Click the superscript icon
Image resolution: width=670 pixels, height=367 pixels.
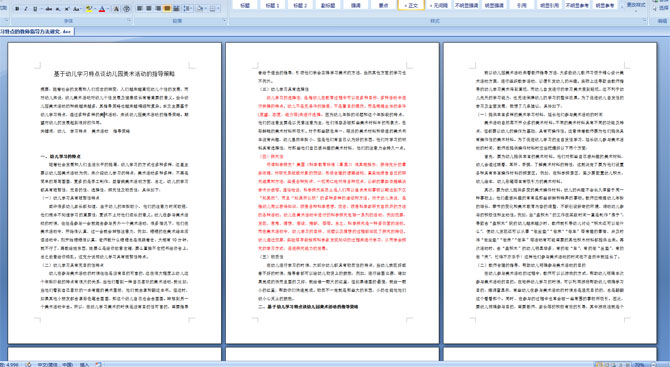(x=67, y=9)
